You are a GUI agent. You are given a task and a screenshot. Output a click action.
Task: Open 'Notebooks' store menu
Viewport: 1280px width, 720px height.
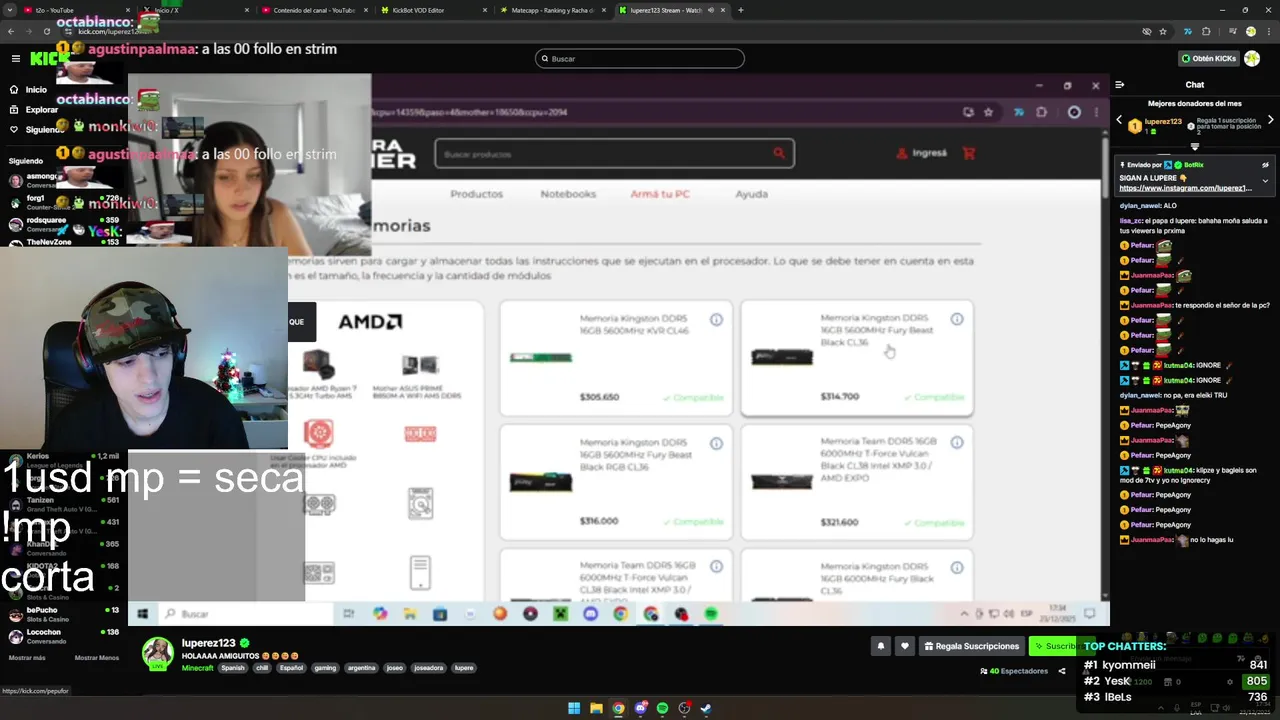(568, 194)
